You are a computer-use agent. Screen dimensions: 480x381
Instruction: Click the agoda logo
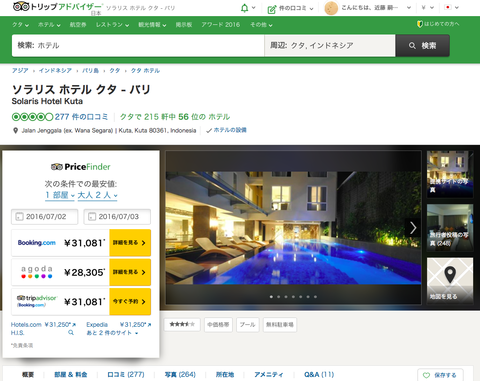tap(37, 272)
